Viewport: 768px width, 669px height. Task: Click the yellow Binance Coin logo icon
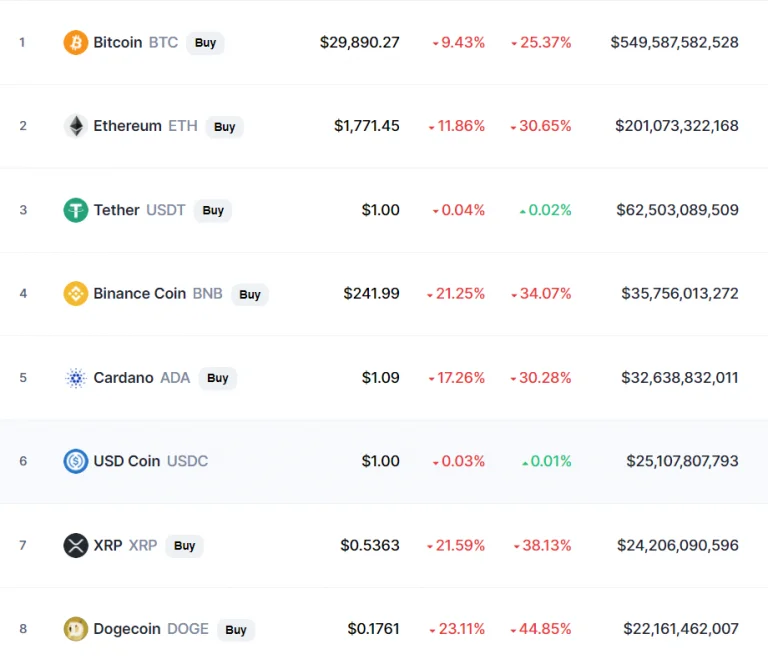click(x=76, y=294)
